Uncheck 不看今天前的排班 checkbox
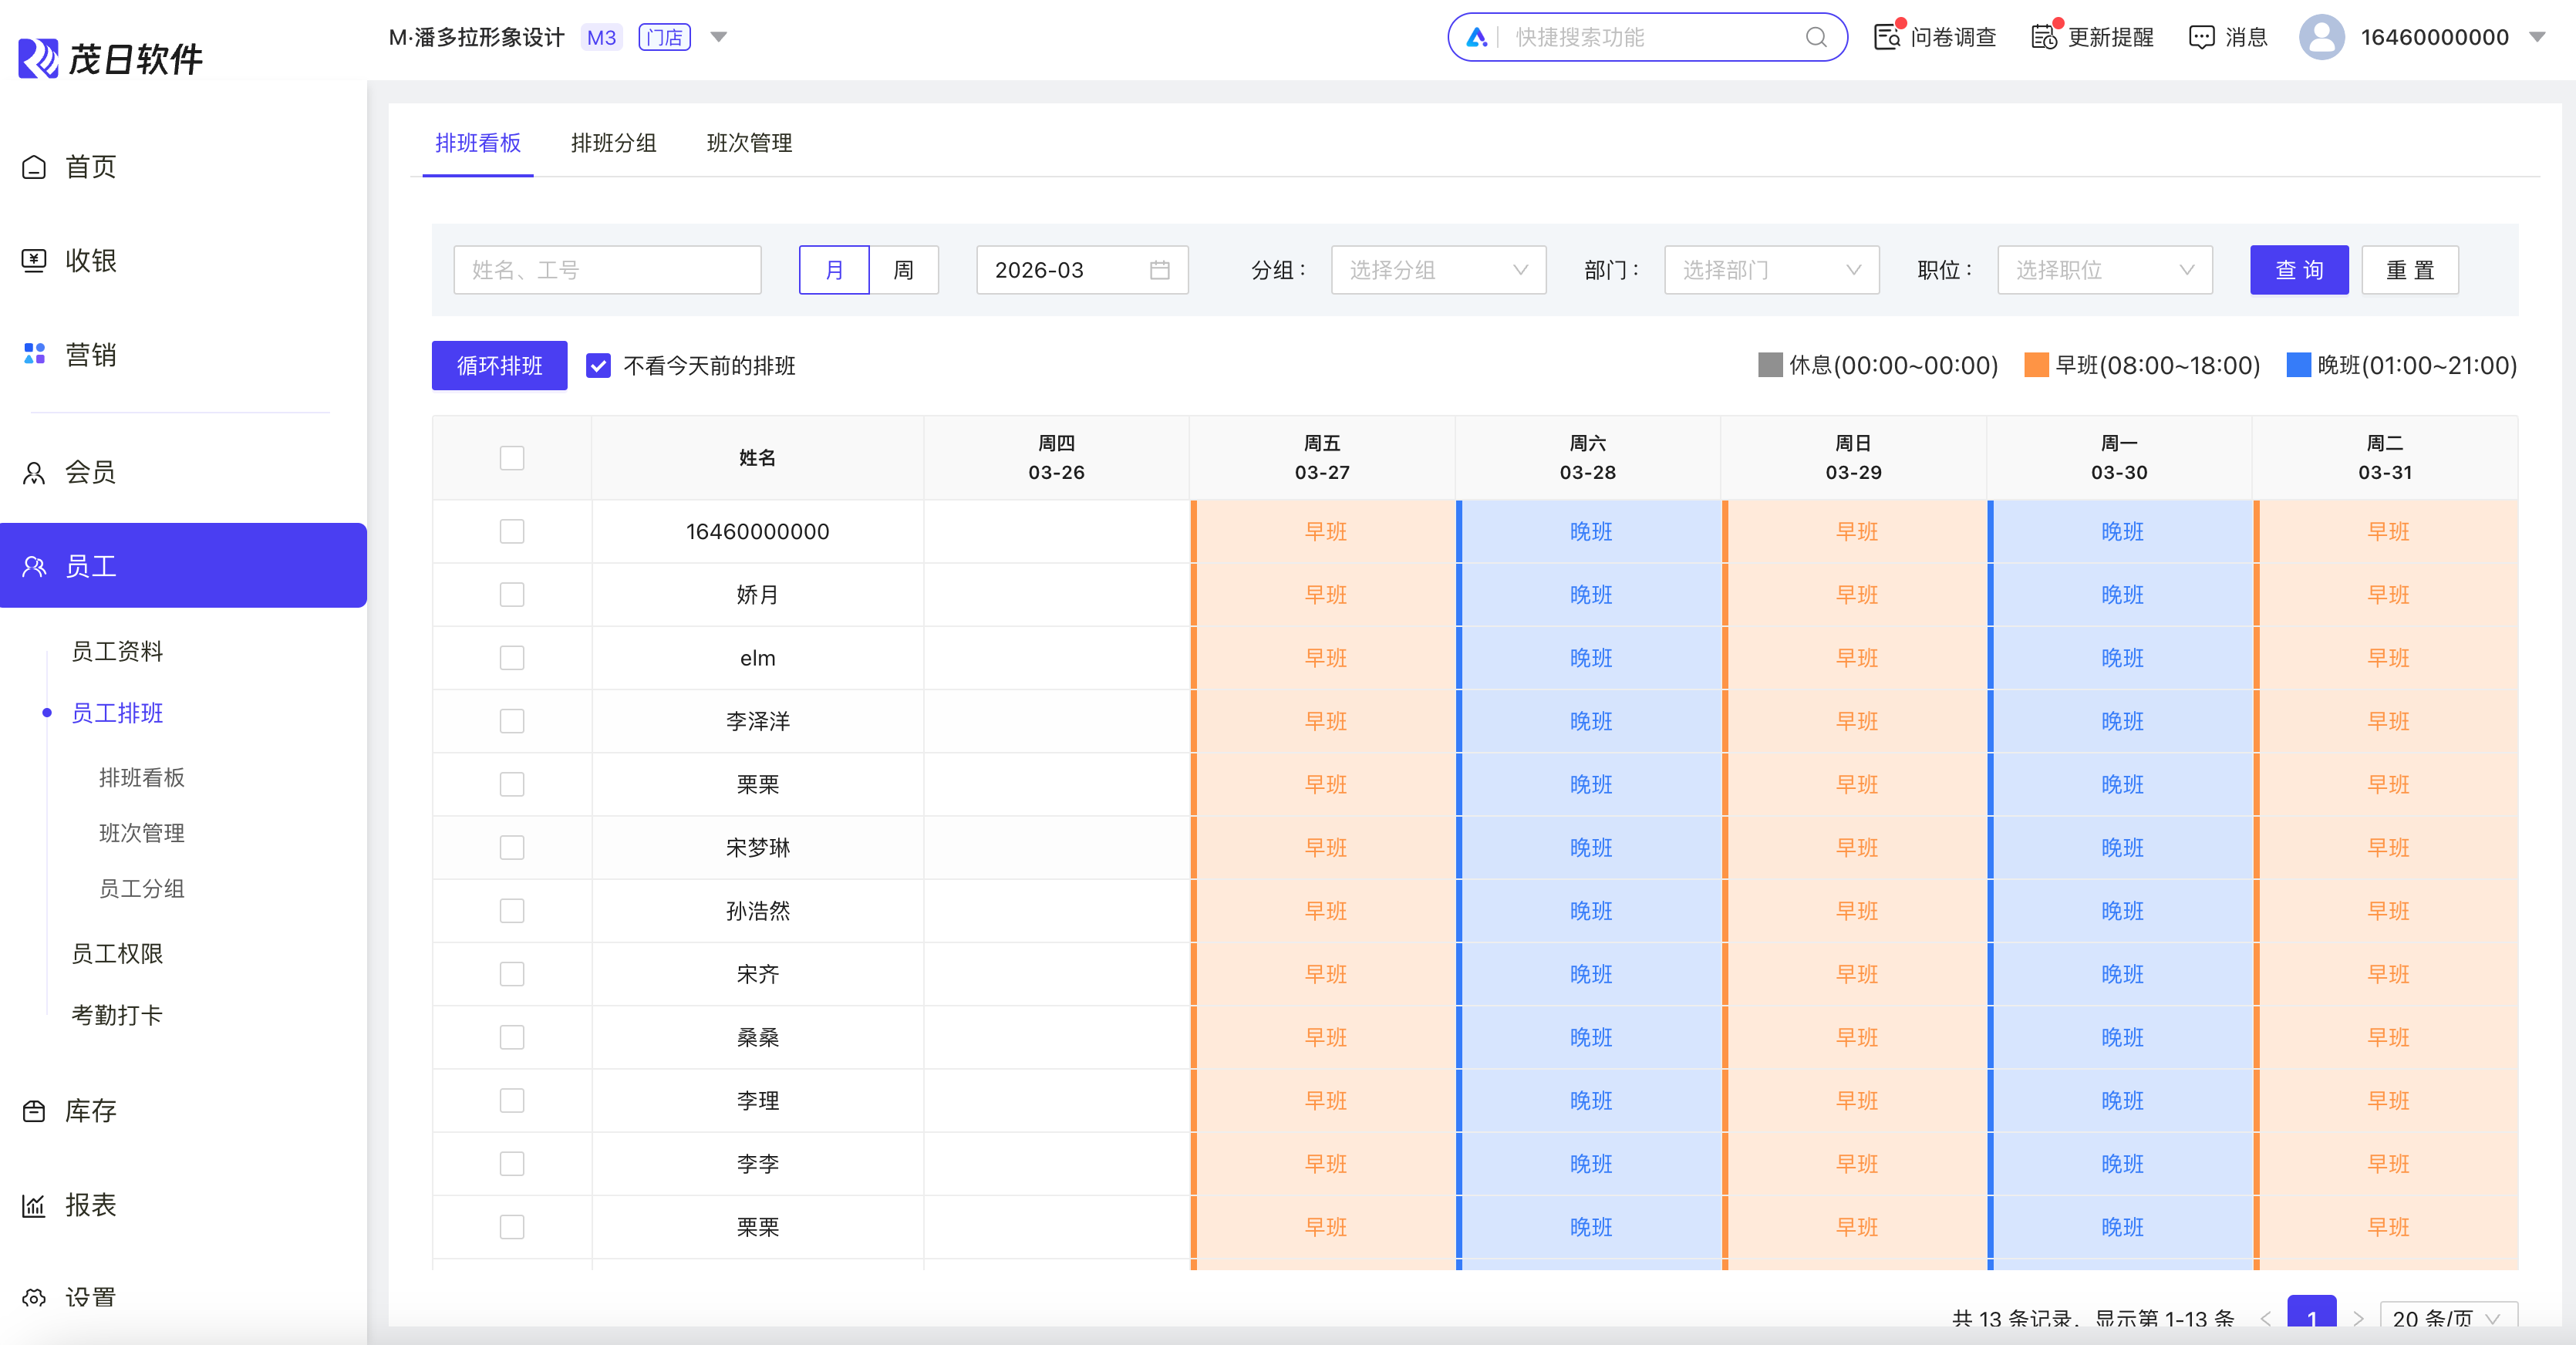Image resolution: width=2576 pixels, height=1345 pixels. click(x=598, y=366)
